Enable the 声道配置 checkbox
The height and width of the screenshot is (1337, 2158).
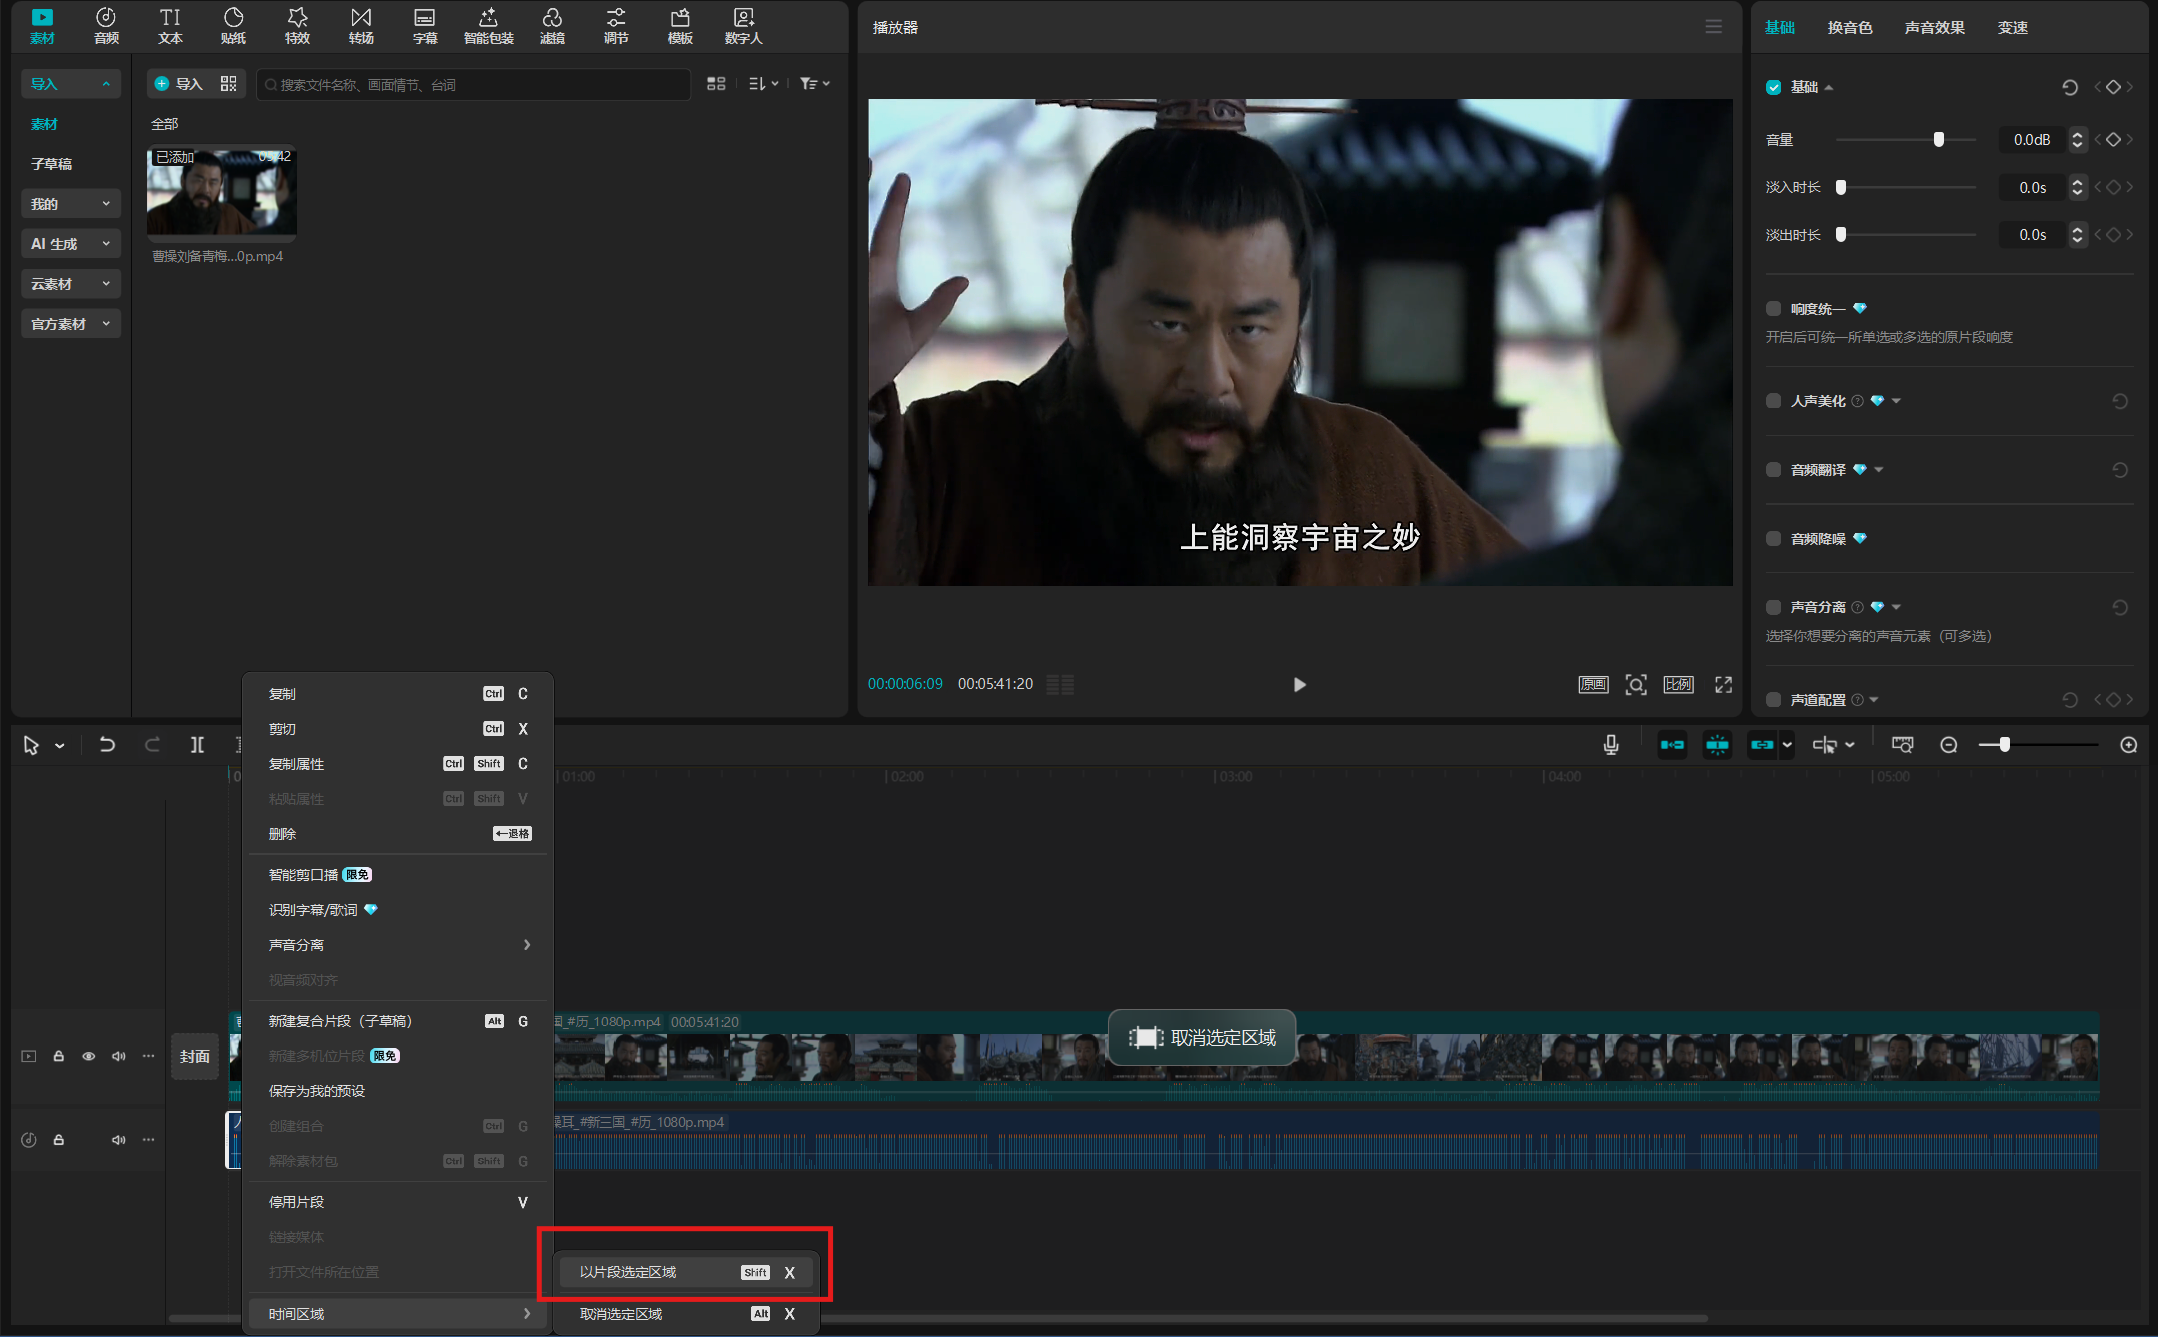click(1773, 700)
